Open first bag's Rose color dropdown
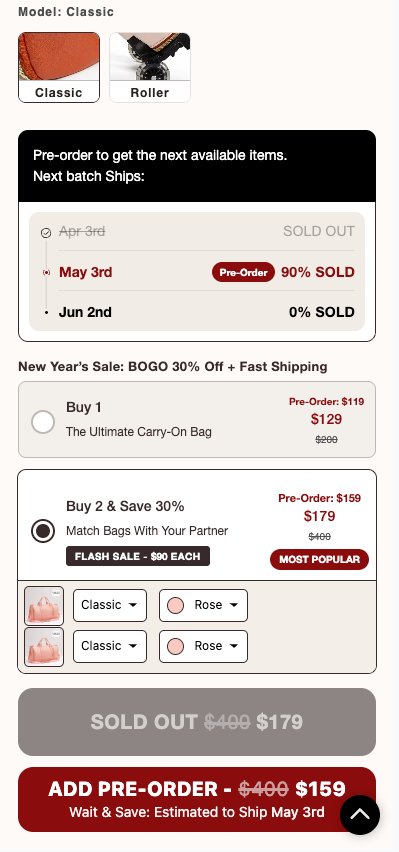This screenshot has height=852, width=399. point(203,605)
